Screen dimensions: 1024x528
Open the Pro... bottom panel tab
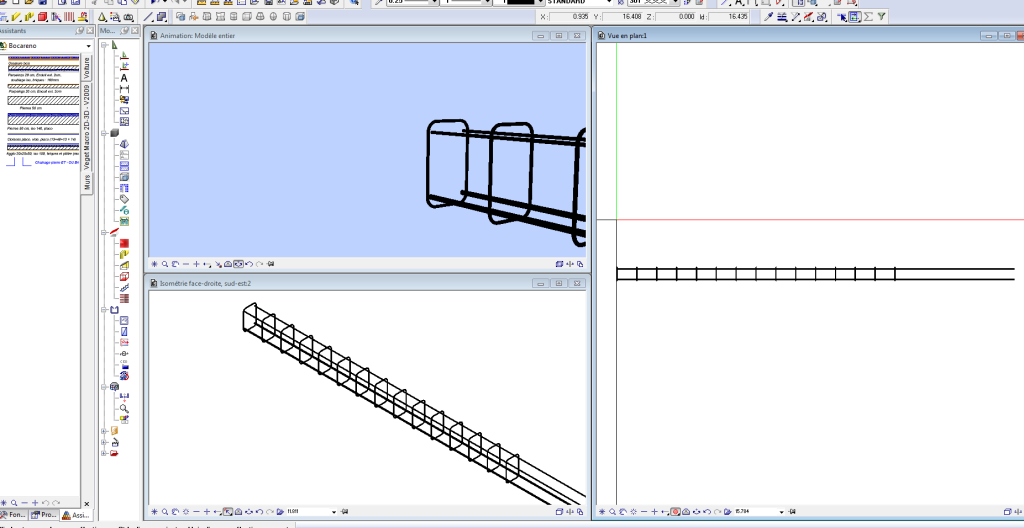(44, 516)
